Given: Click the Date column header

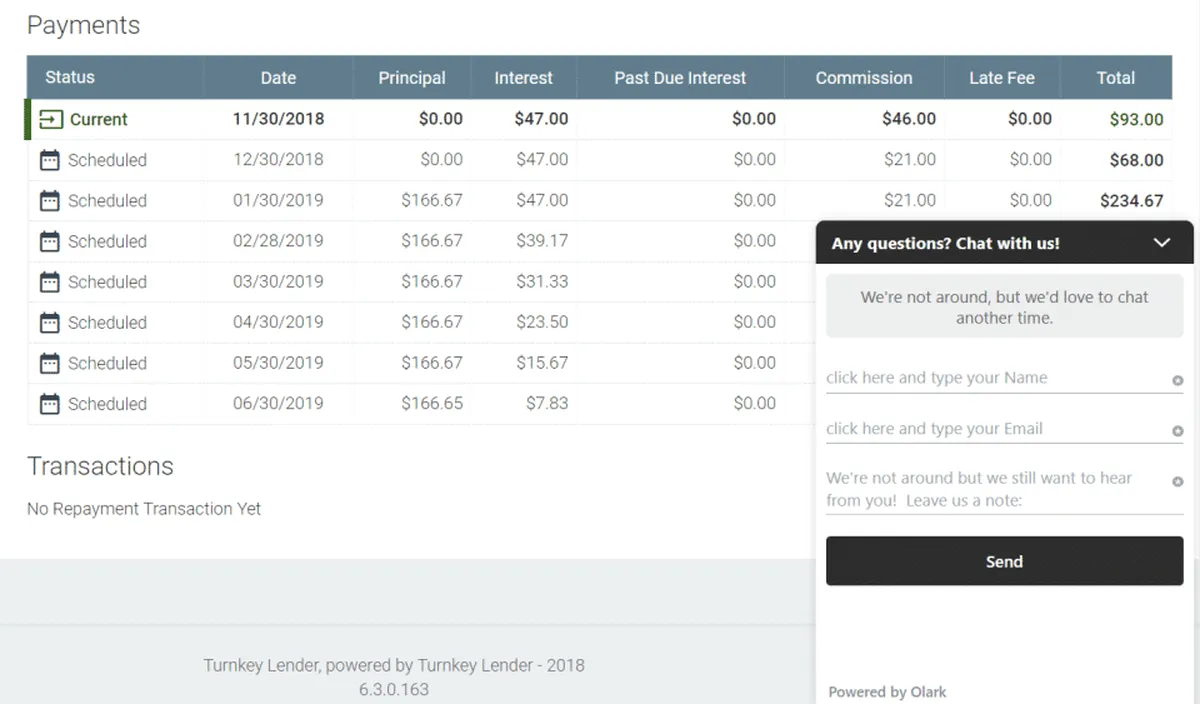Looking at the screenshot, I should click(278, 78).
